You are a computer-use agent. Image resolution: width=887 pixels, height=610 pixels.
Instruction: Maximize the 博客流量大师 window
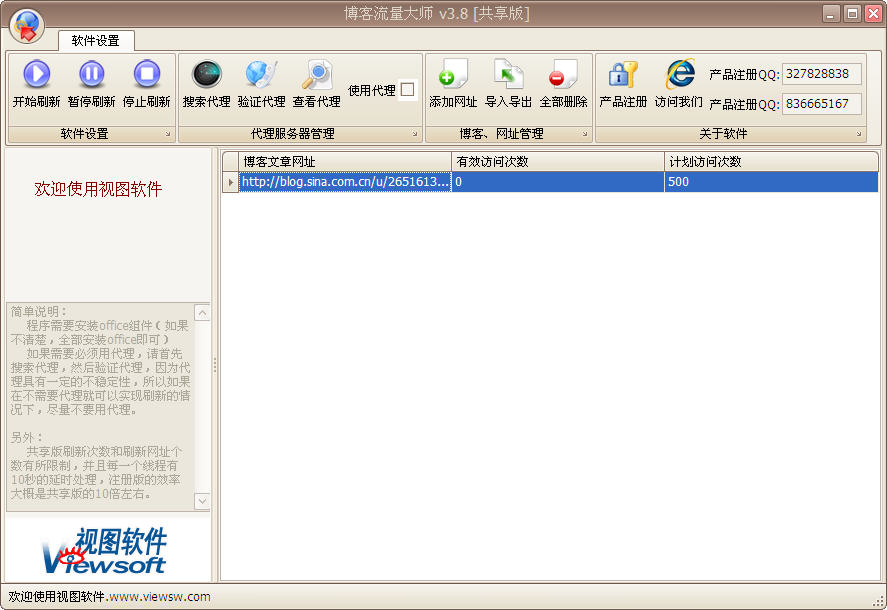coord(852,14)
